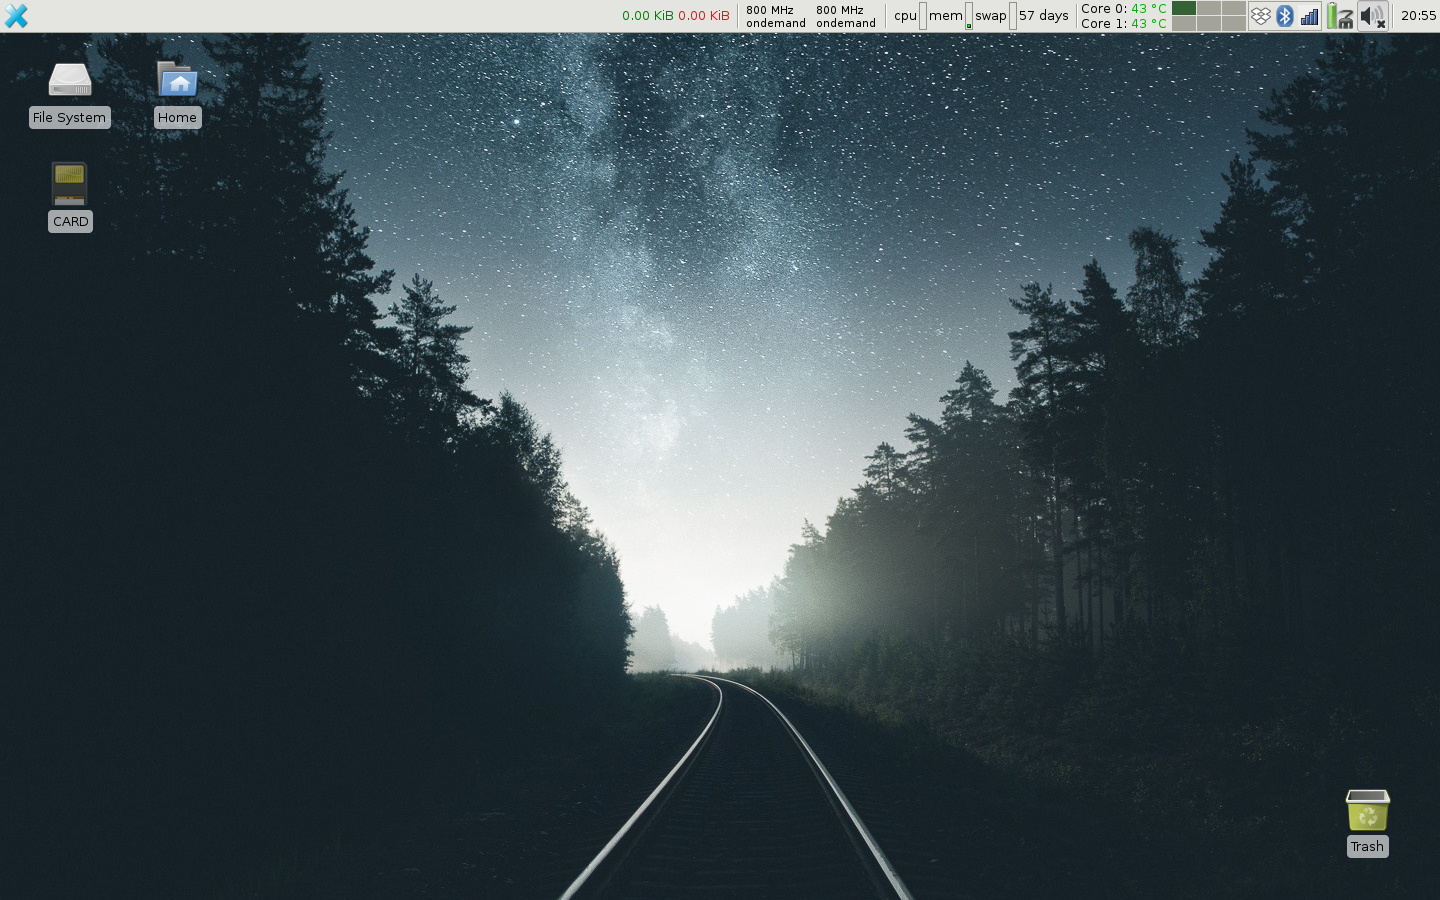This screenshot has height=900, width=1440.
Task: Click the Core 0 temperature sensor reading
Action: coord(1123,9)
